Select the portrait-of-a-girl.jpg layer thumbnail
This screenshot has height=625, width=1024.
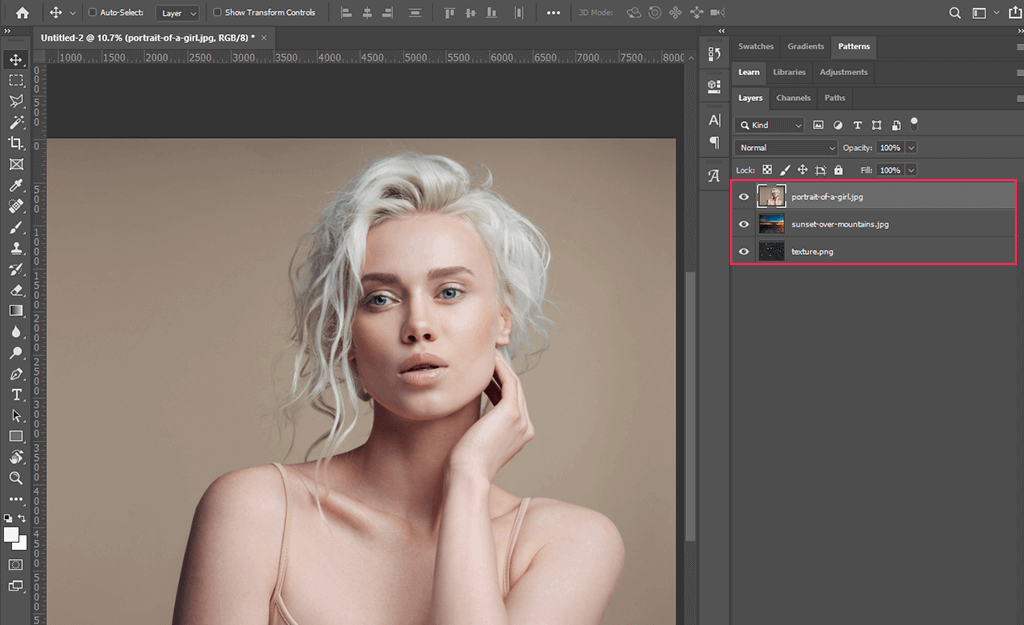(771, 196)
